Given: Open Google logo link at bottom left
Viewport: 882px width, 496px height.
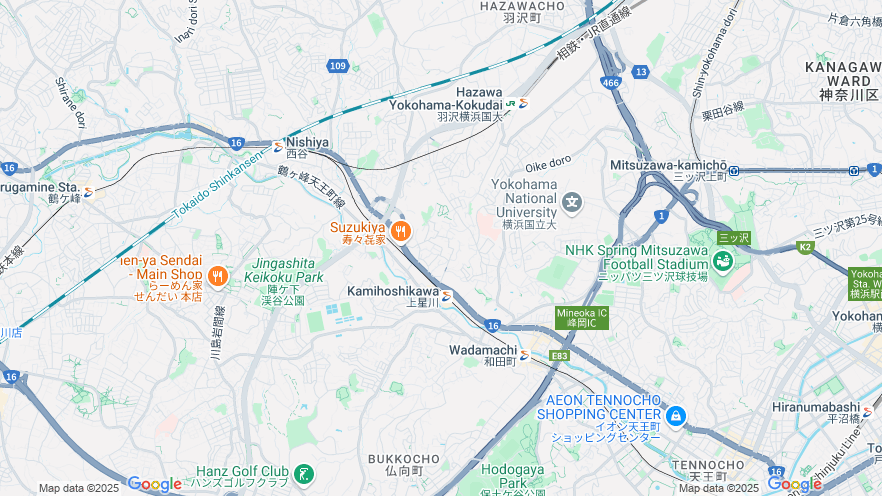Looking at the screenshot, I should (155, 484).
